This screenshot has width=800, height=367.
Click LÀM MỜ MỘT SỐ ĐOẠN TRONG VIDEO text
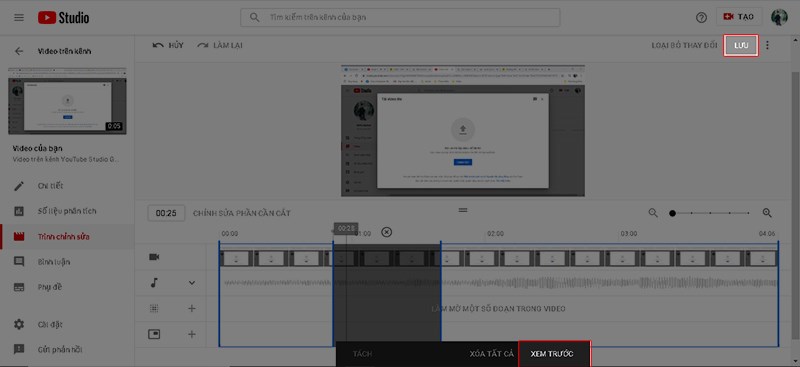(x=498, y=309)
